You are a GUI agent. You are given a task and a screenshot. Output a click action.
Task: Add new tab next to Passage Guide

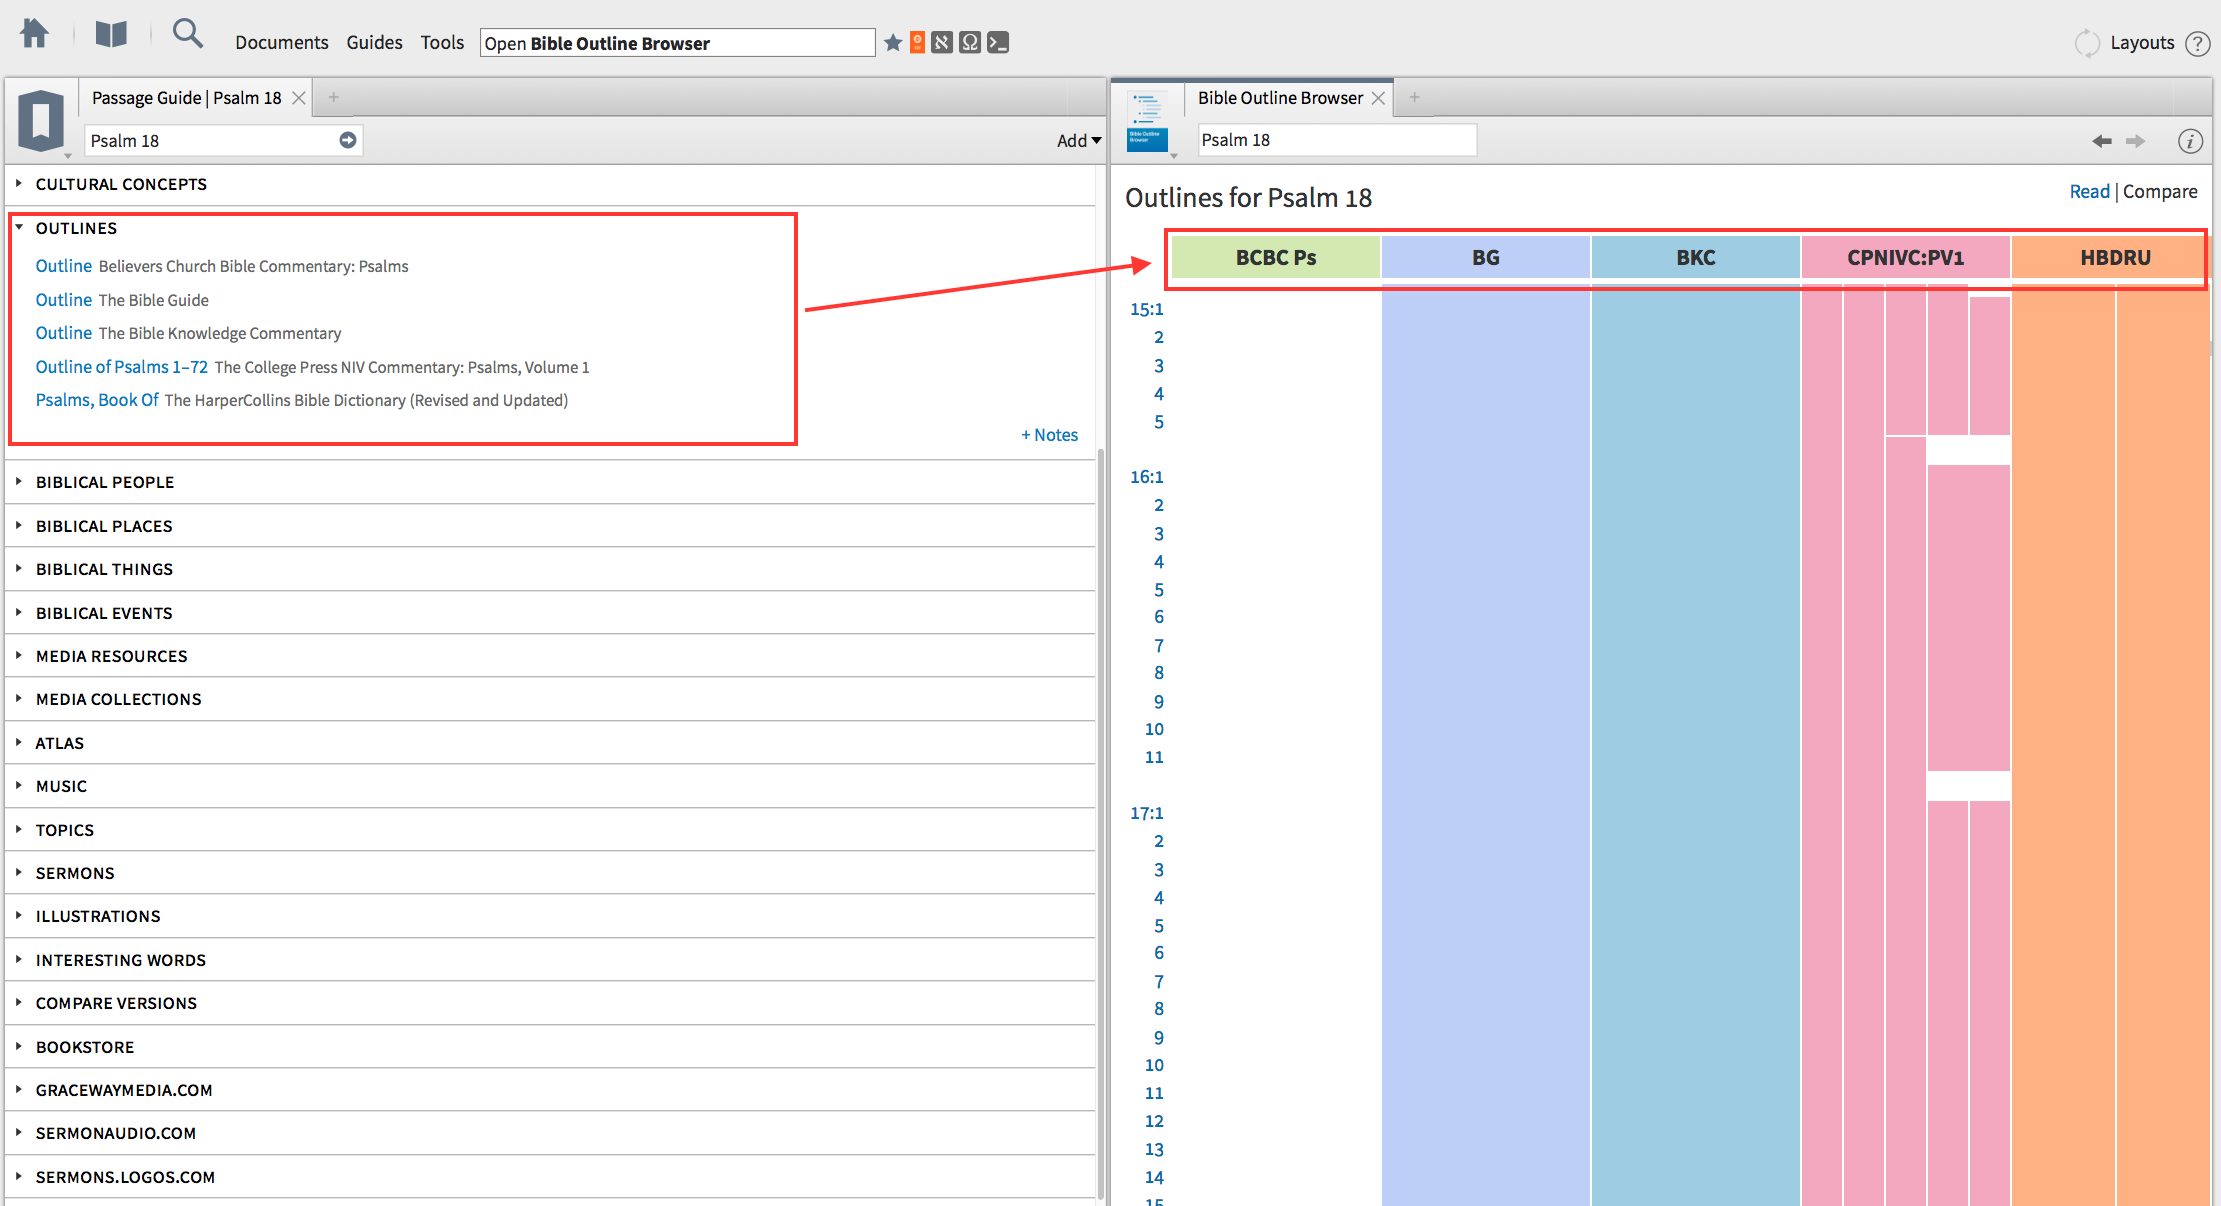(334, 97)
